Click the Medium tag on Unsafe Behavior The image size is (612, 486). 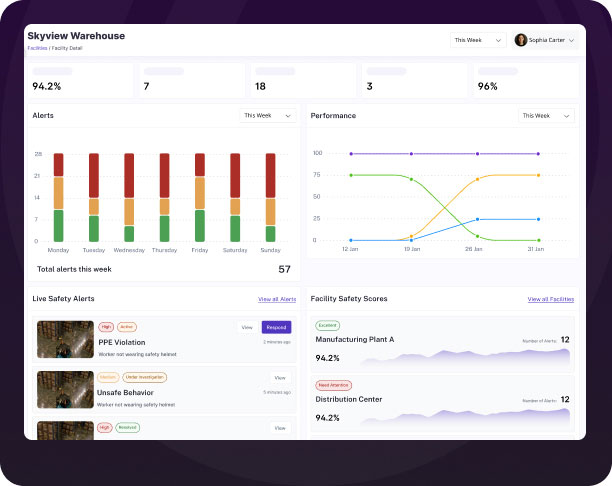tap(108, 377)
